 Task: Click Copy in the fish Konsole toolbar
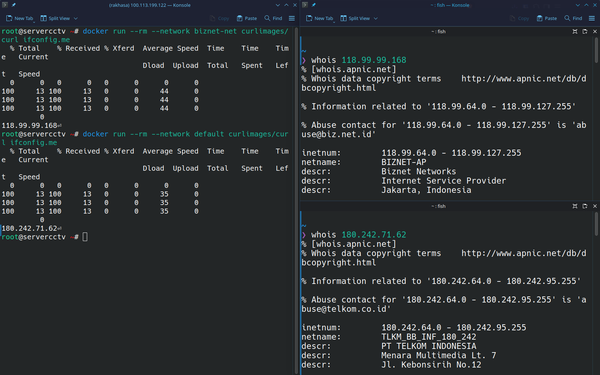[519, 18]
